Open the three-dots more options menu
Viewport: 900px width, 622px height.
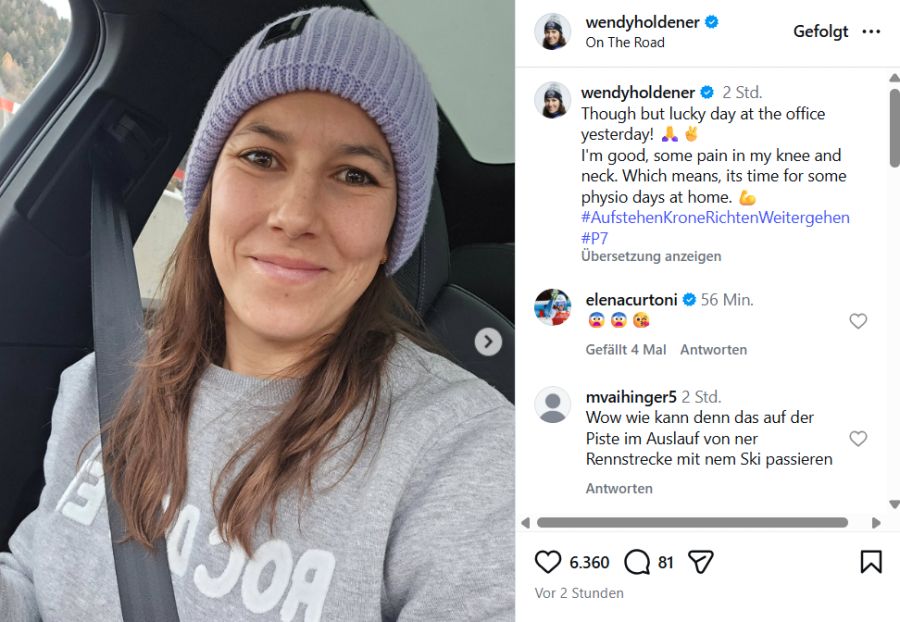click(871, 32)
